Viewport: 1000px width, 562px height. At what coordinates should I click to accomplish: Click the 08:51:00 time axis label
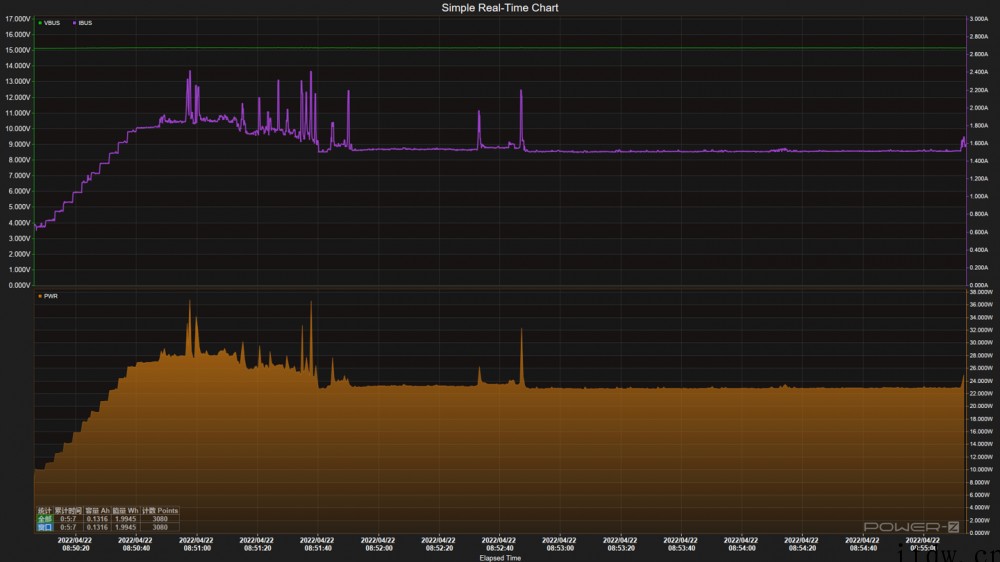(196, 548)
